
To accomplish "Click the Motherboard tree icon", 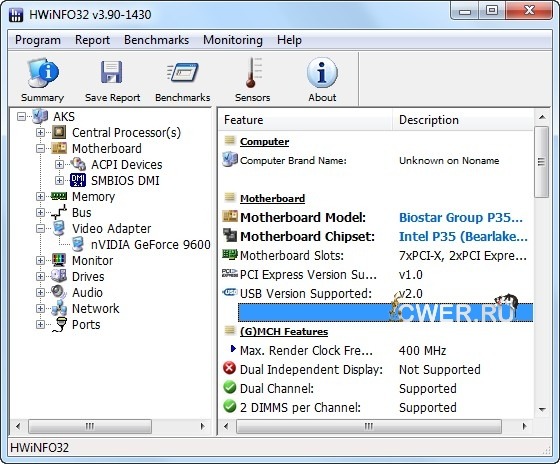I will tap(59, 148).
